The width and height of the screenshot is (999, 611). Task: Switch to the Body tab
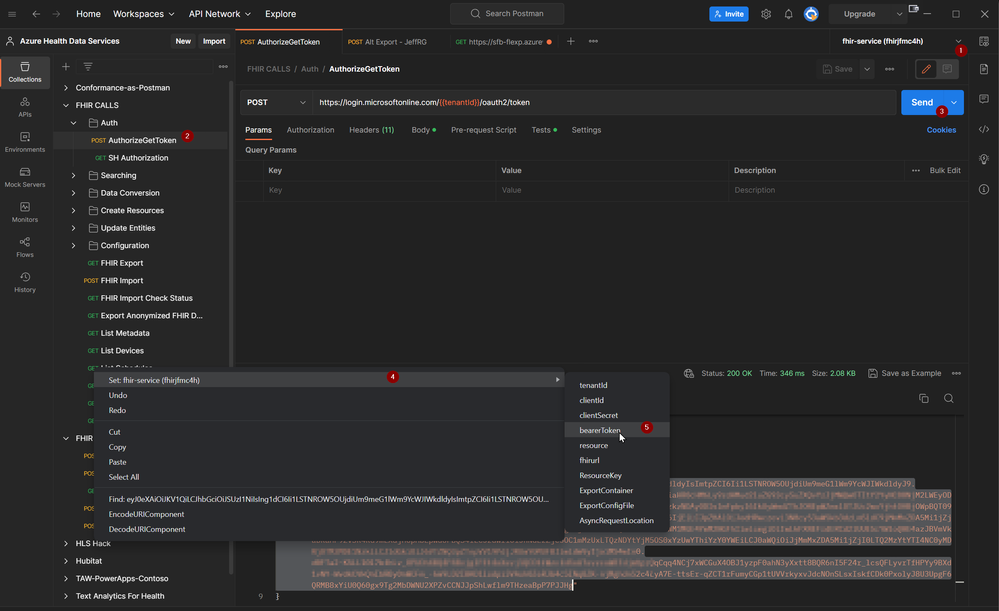(x=424, y=130)
